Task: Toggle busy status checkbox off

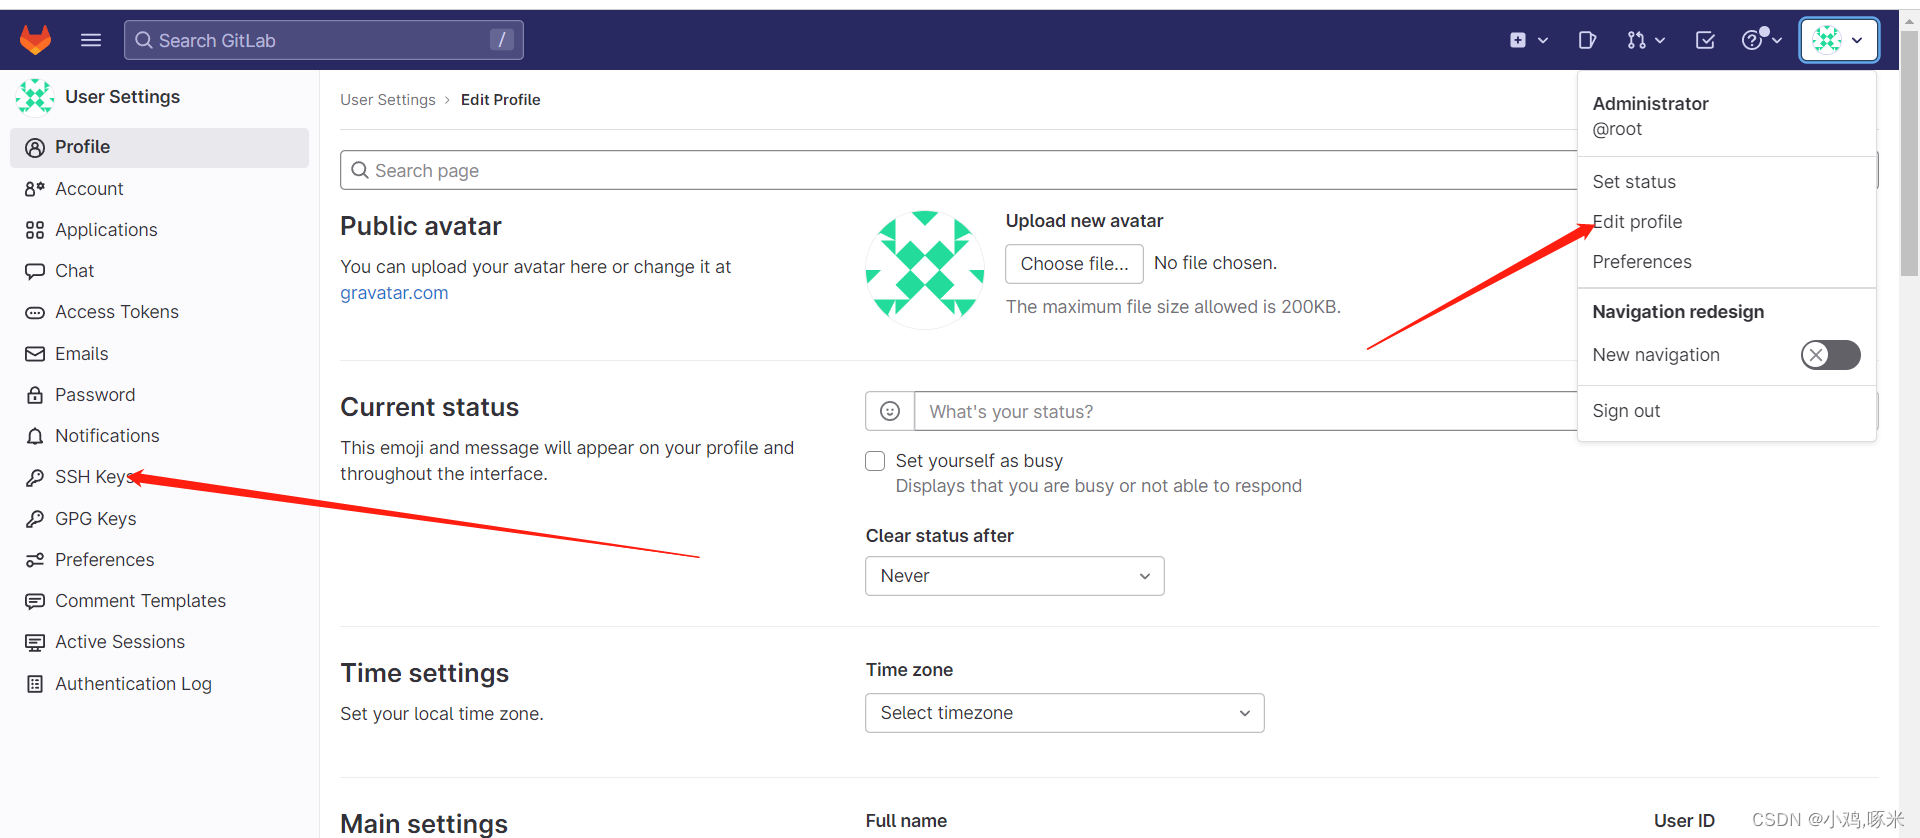Action: click(875, 460)
